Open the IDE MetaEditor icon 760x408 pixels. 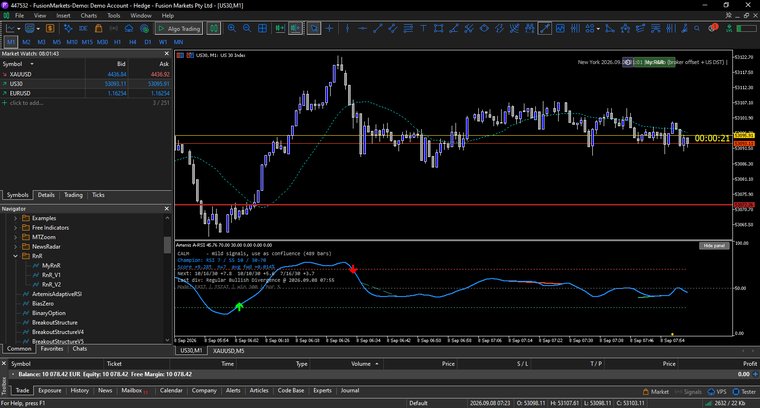pyautogui.click(x=83, y=29)
